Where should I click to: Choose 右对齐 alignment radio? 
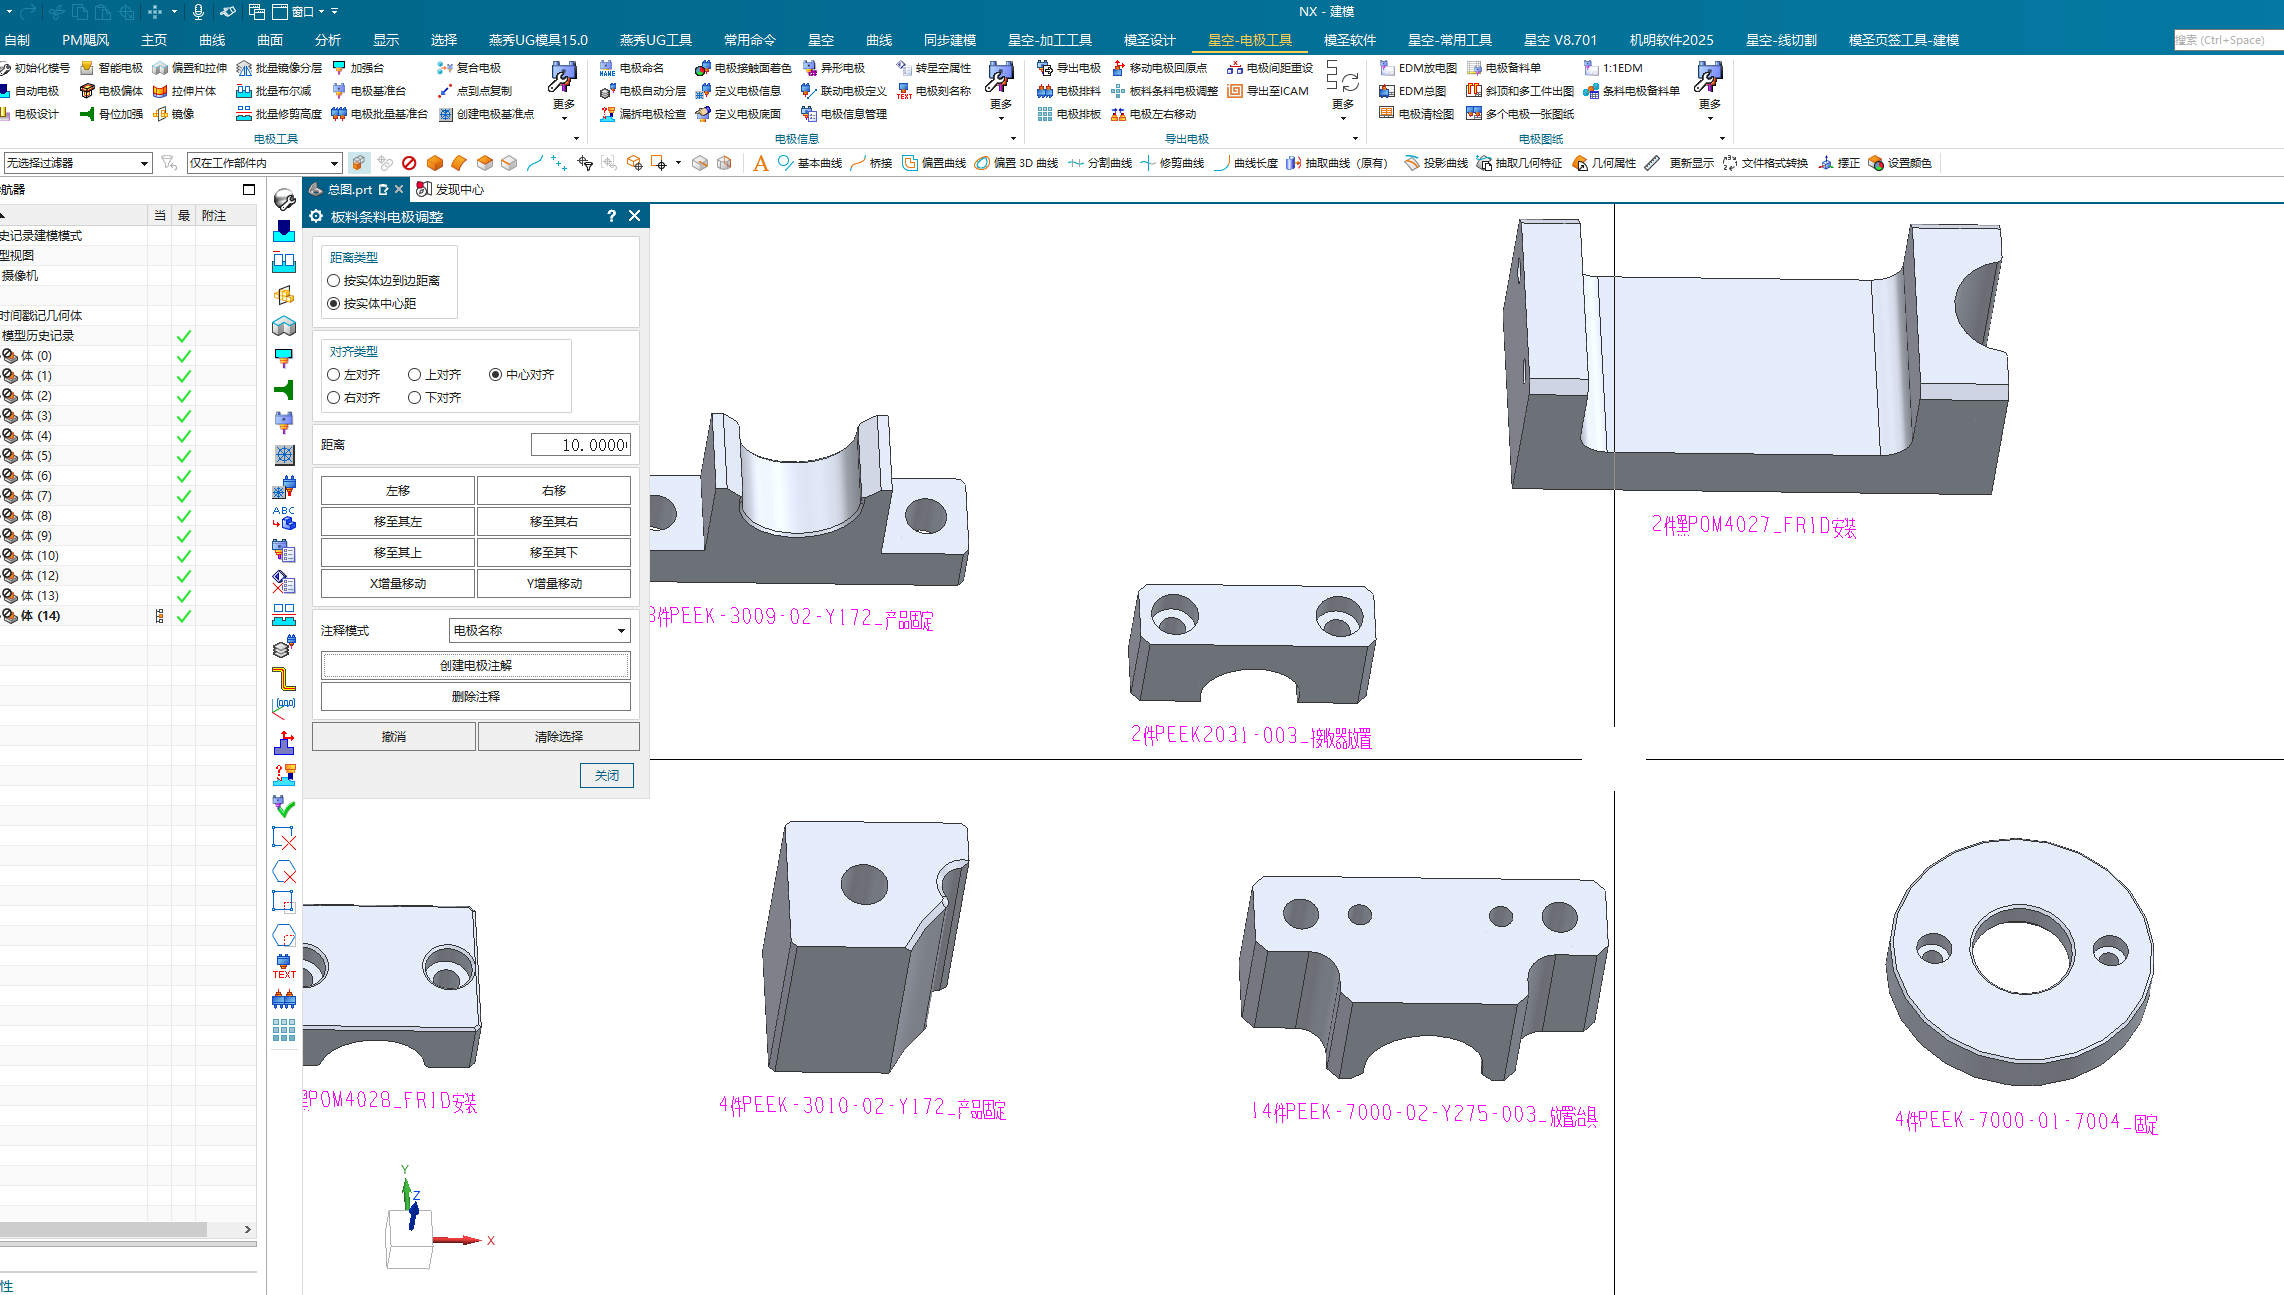point(334,398)
